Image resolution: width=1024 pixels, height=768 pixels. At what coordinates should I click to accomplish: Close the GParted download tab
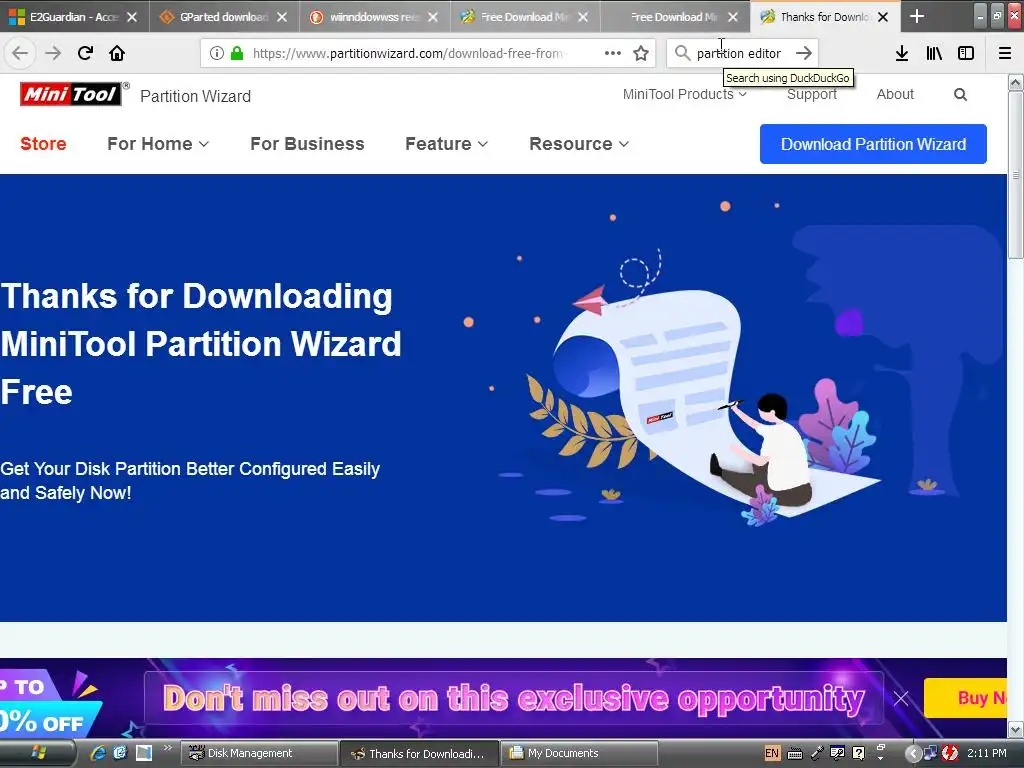281,18
